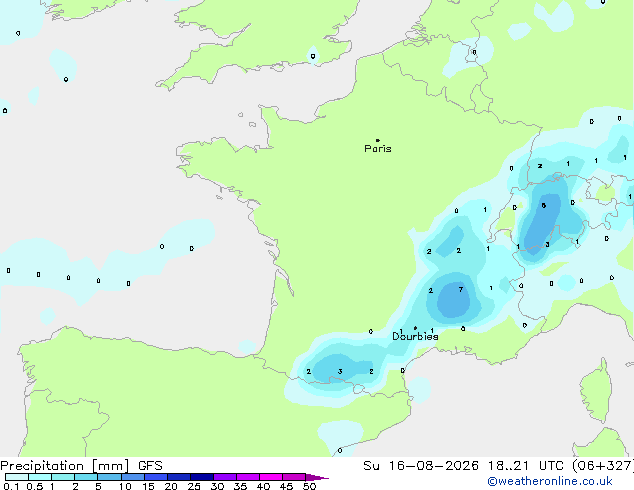Select the 10–15 mm legend swatch

[x=132, y=477]
